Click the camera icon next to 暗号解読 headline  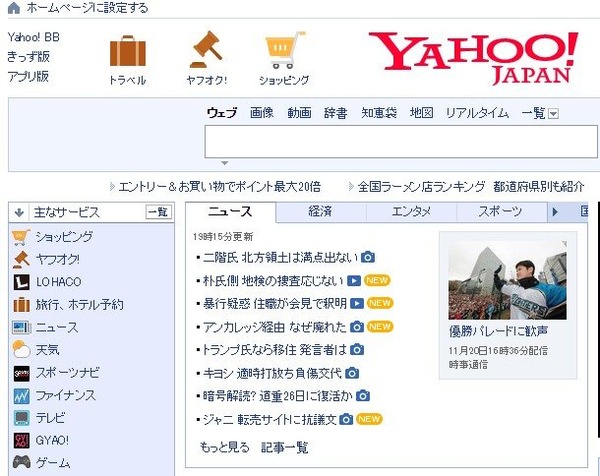(x=363, y=396)
